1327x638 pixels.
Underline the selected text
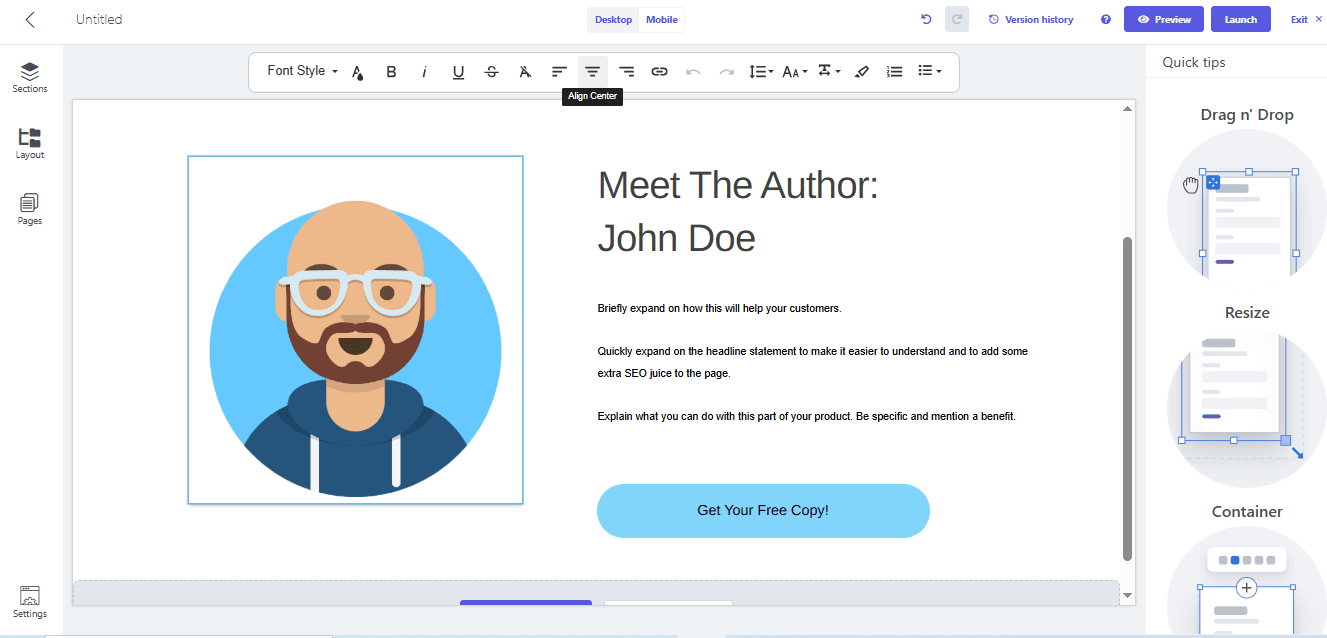pos(458,71)
